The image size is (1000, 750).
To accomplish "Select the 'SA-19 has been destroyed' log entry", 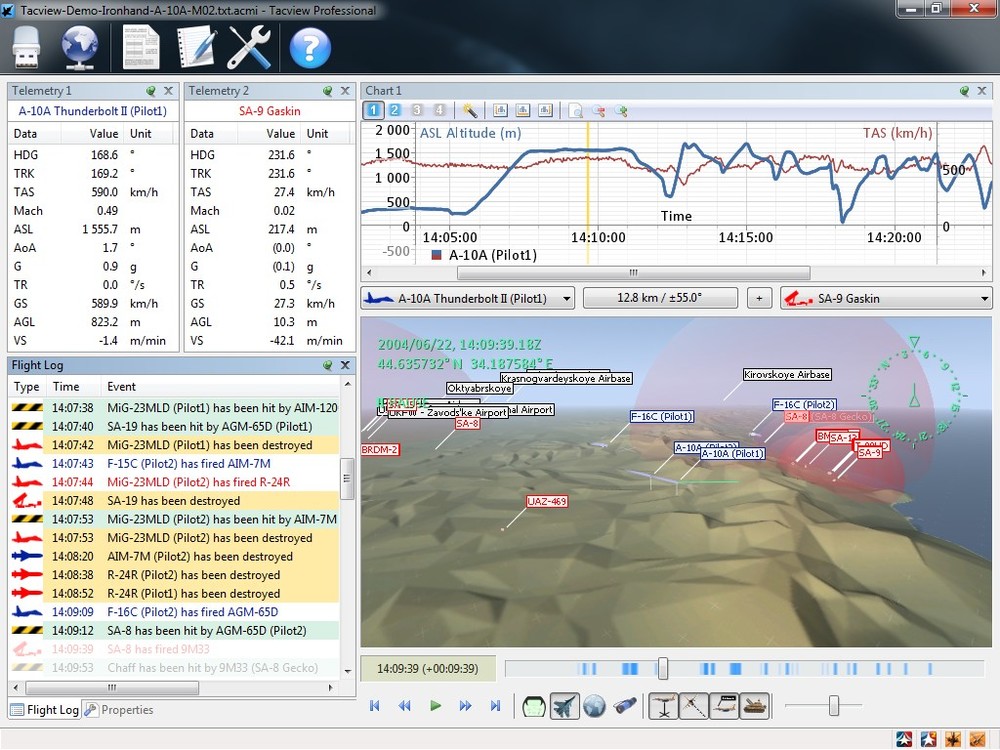I will 175,501.
